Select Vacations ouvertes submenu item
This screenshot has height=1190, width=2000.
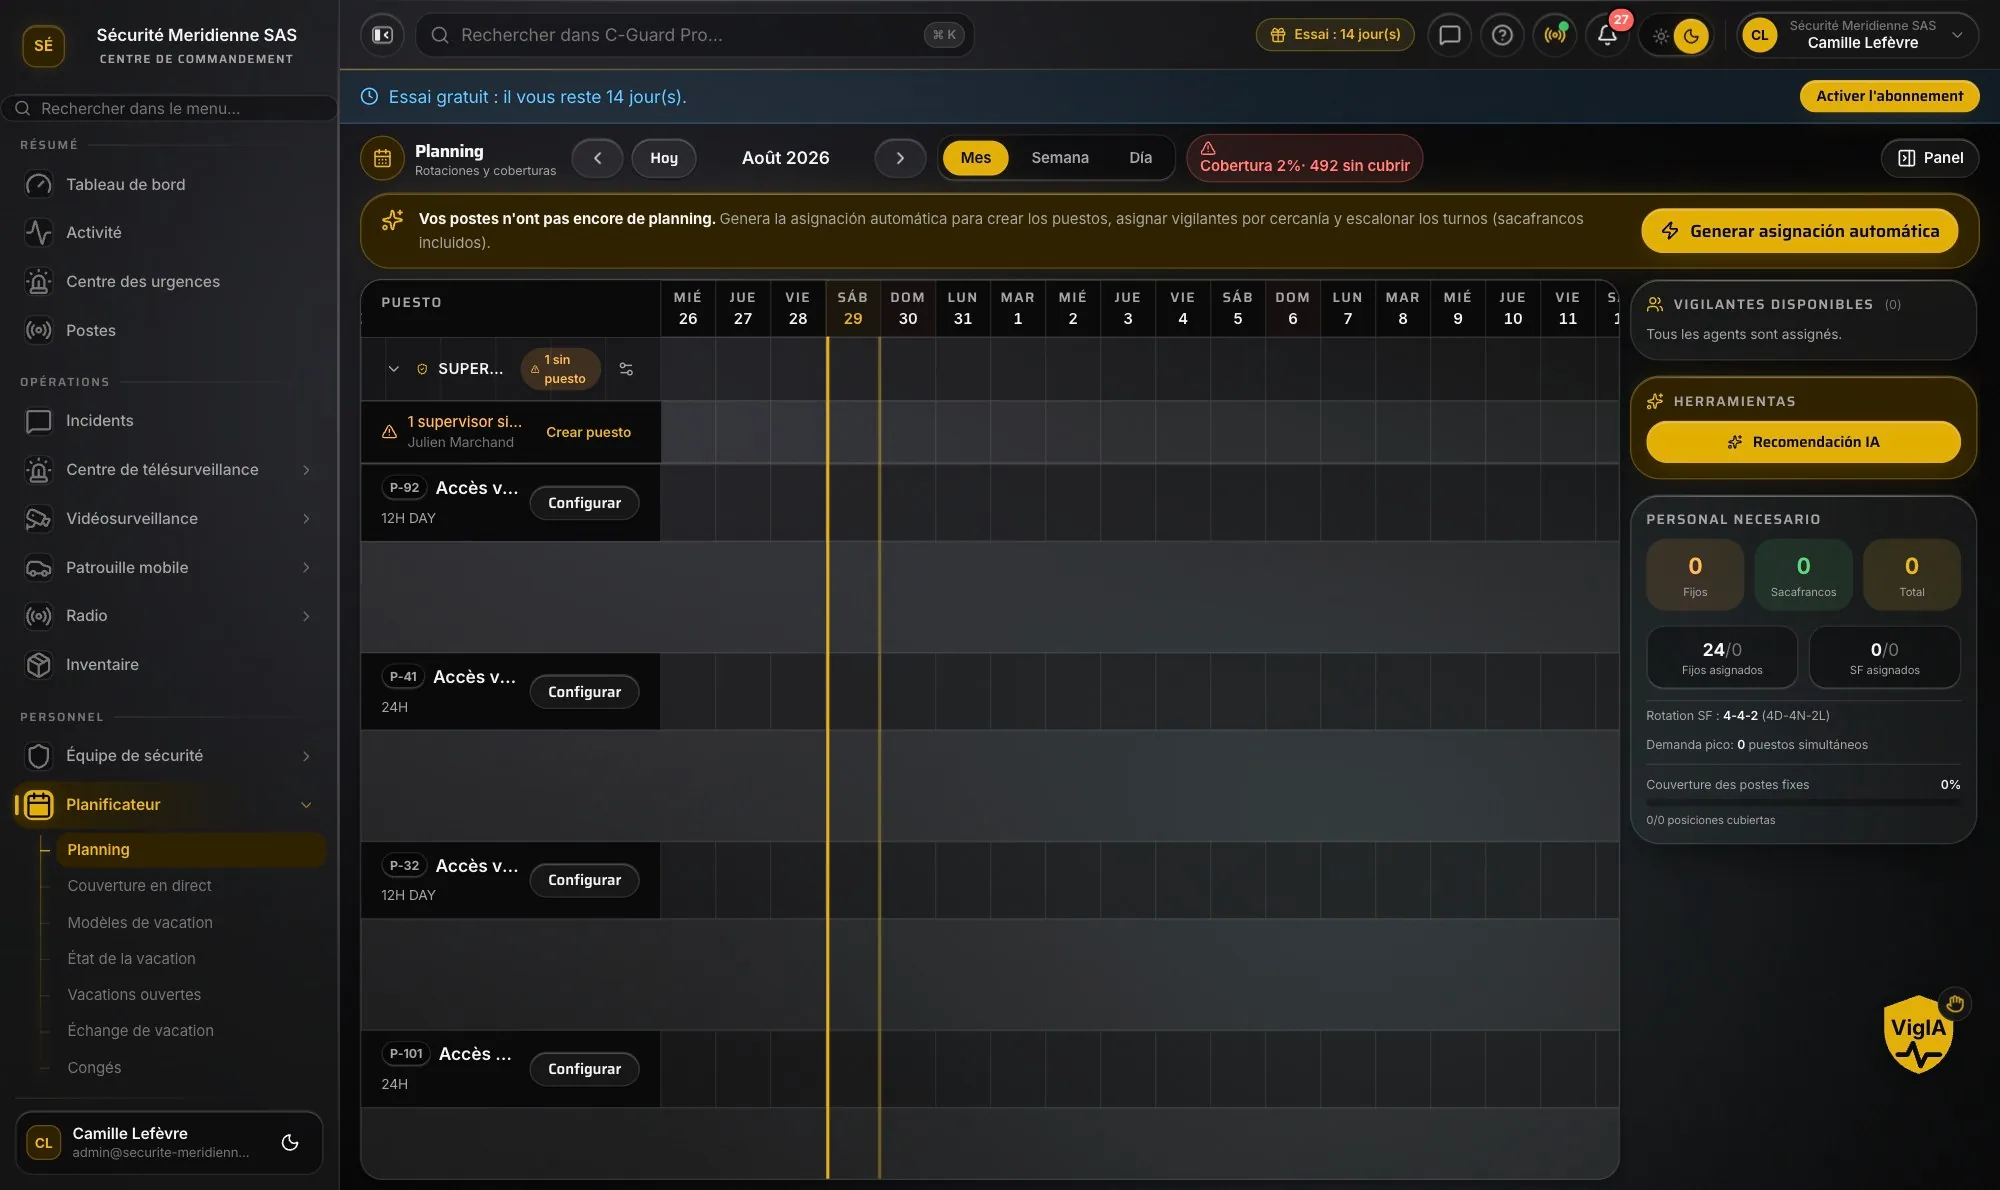[134, 994]
